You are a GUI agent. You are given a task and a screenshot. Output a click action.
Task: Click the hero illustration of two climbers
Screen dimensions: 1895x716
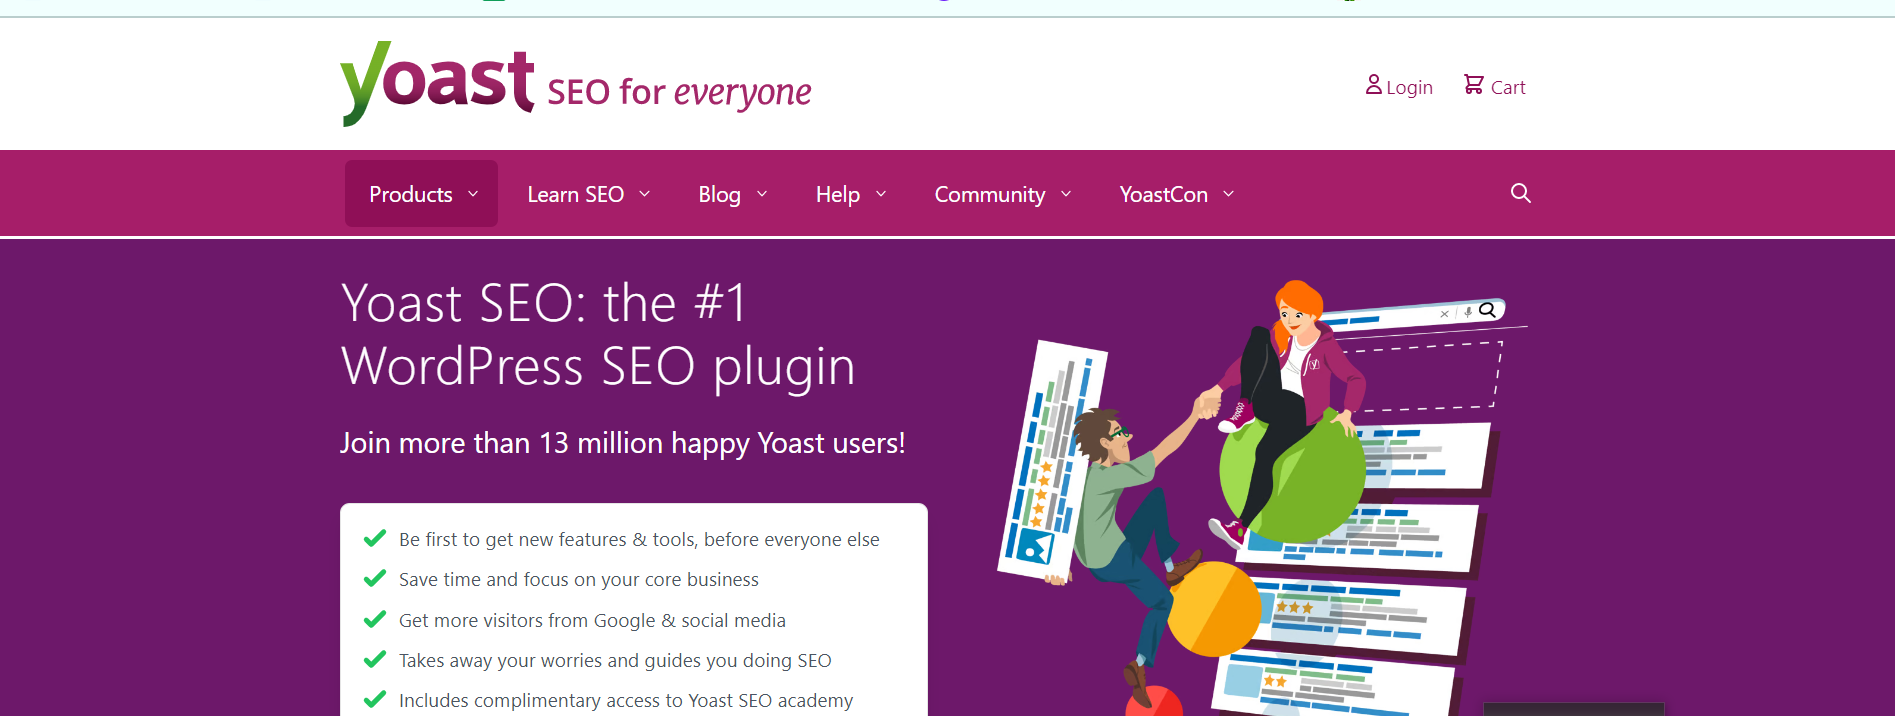(1260, 498)
